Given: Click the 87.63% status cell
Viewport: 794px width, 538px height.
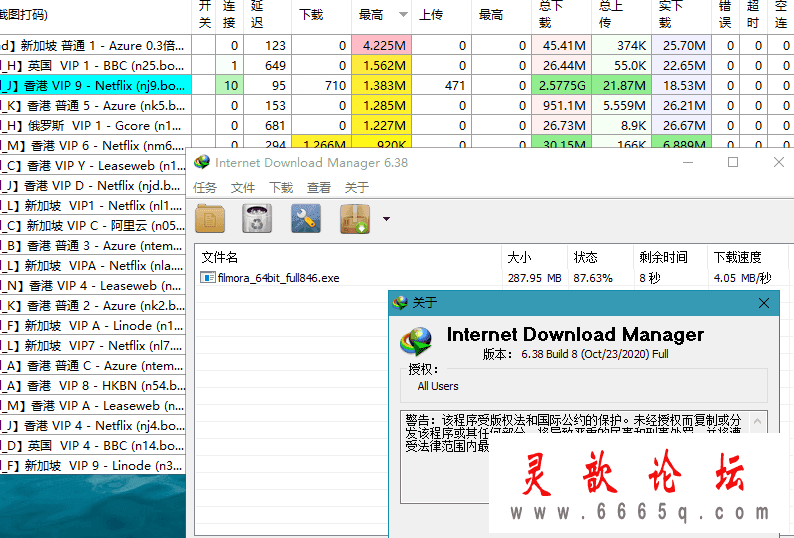Looking at the screenshot, I should [593, 278].
